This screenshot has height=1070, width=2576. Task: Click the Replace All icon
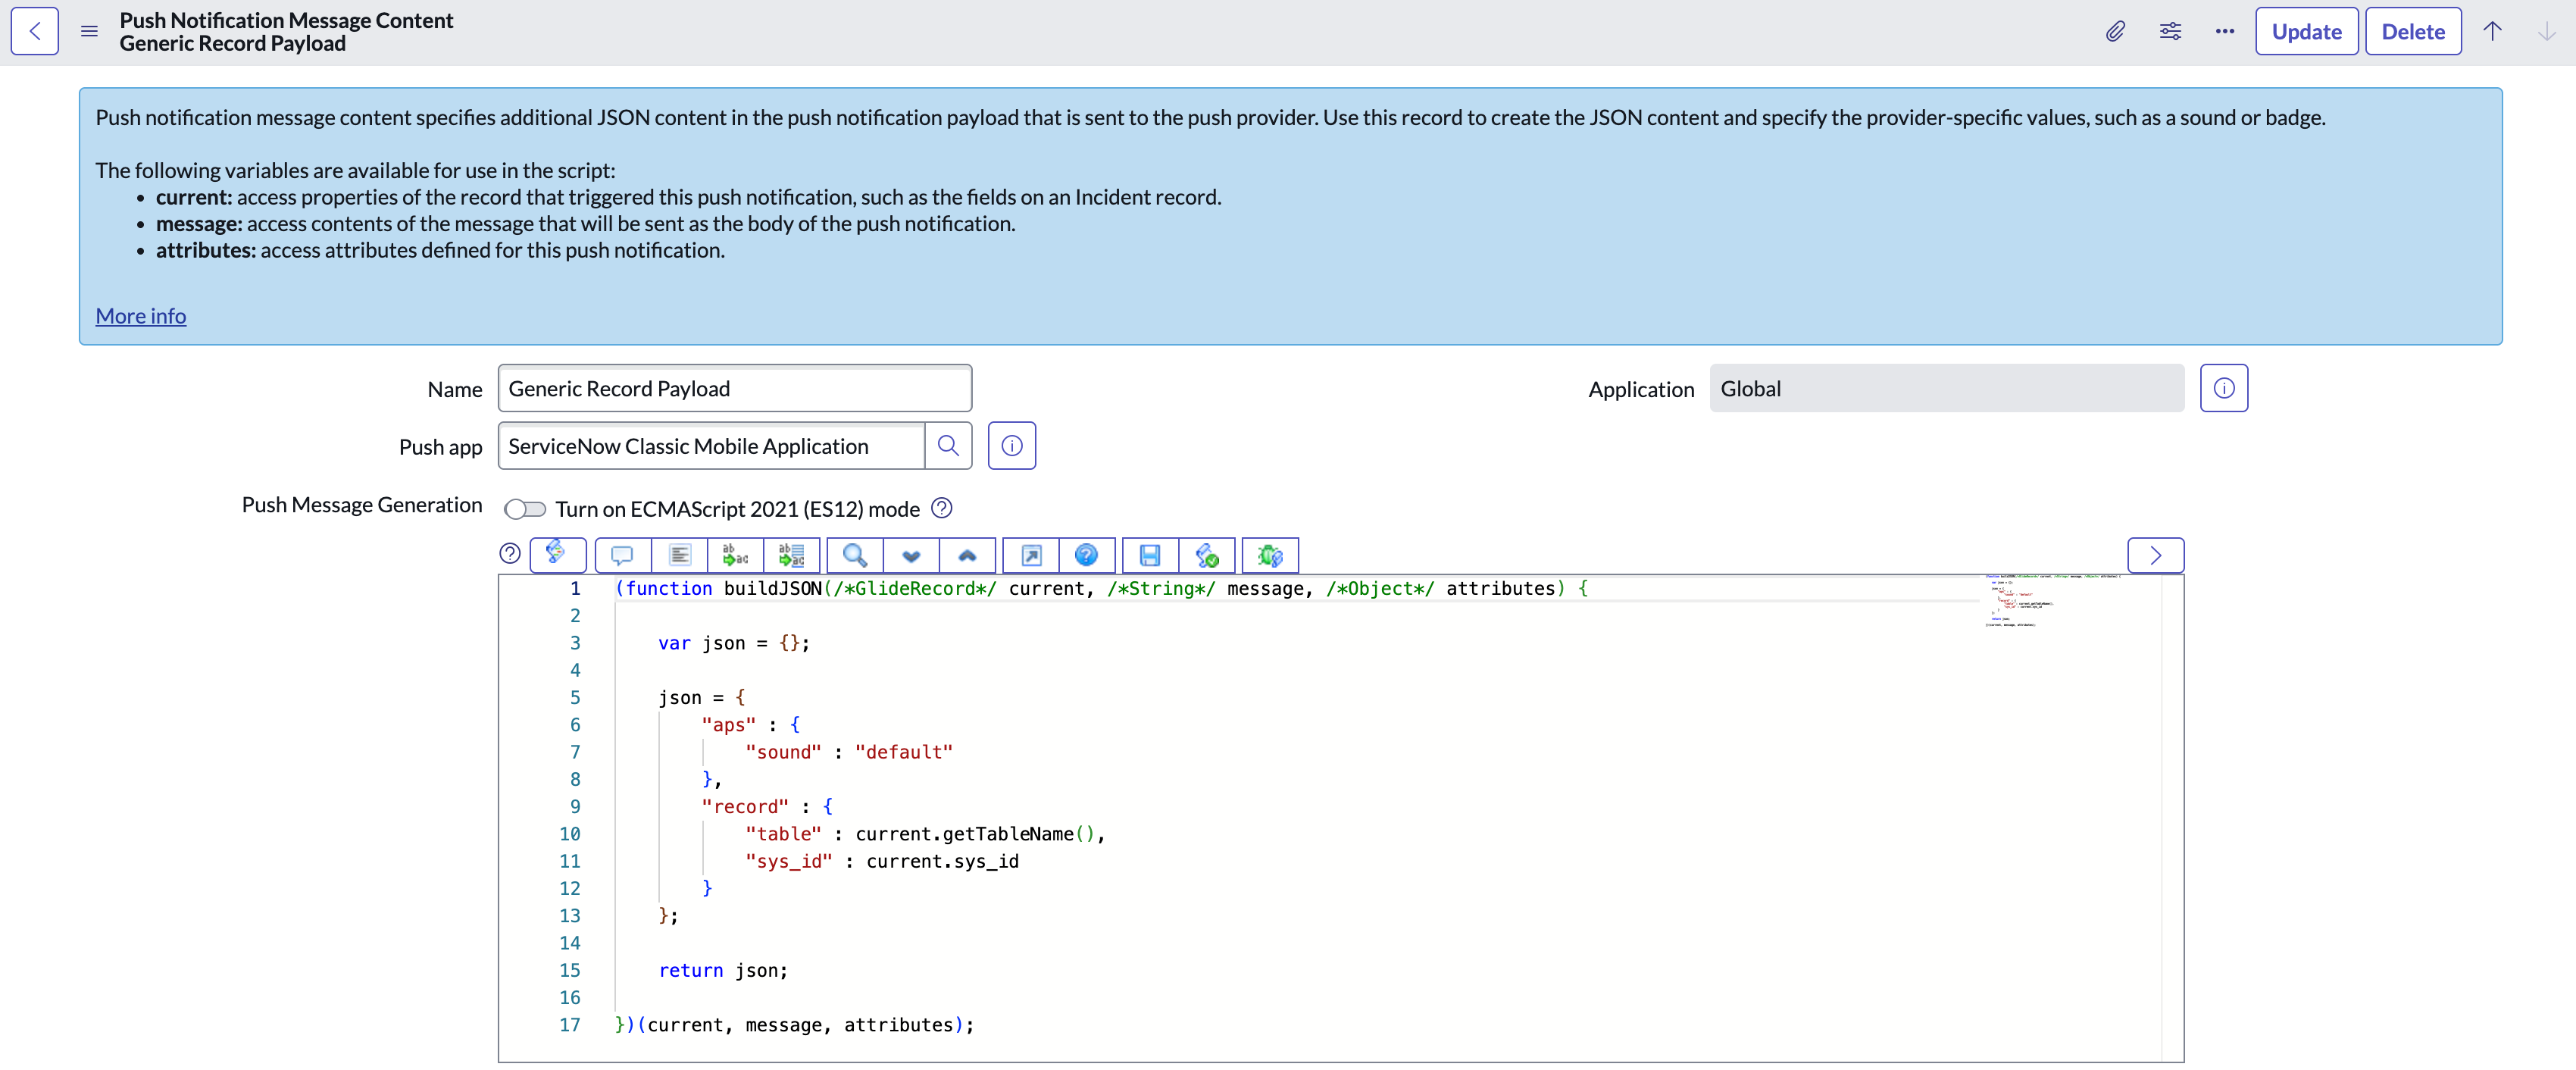click(x=791, y=554)
